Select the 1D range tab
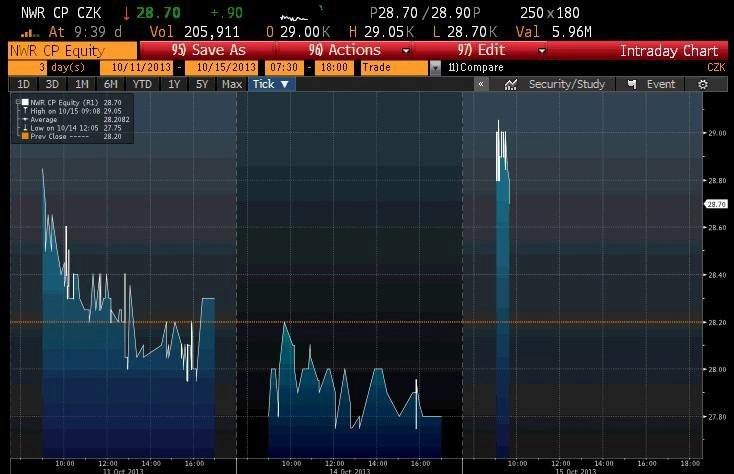Viewport: 734px width, 474px height. [23, 84]
